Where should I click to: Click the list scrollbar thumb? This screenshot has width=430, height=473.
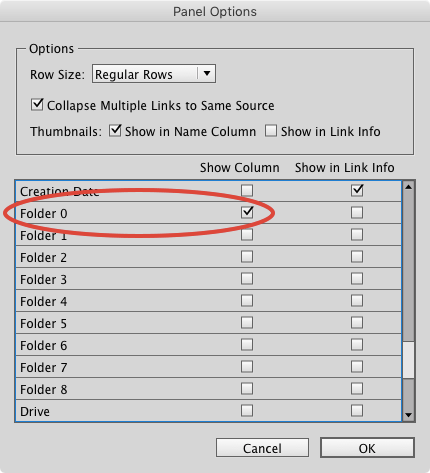[408, 360]
